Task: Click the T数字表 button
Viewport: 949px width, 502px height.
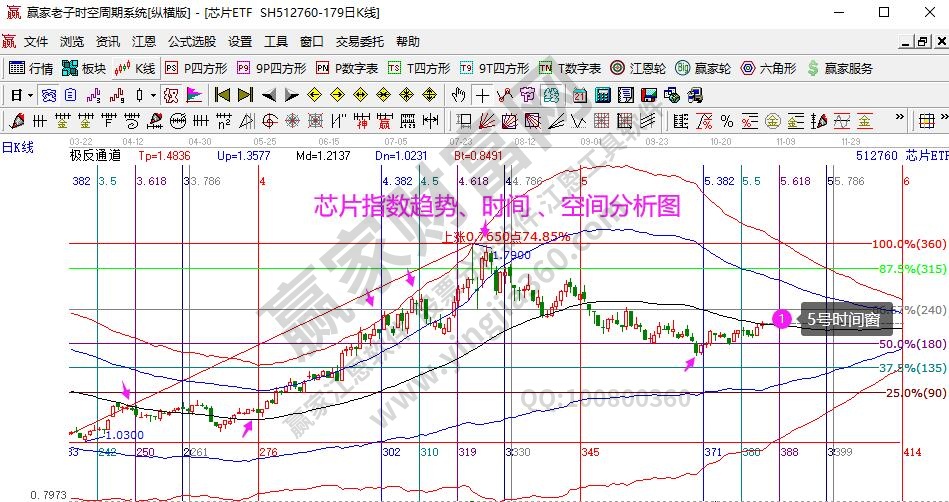Action: click(570, 68)
